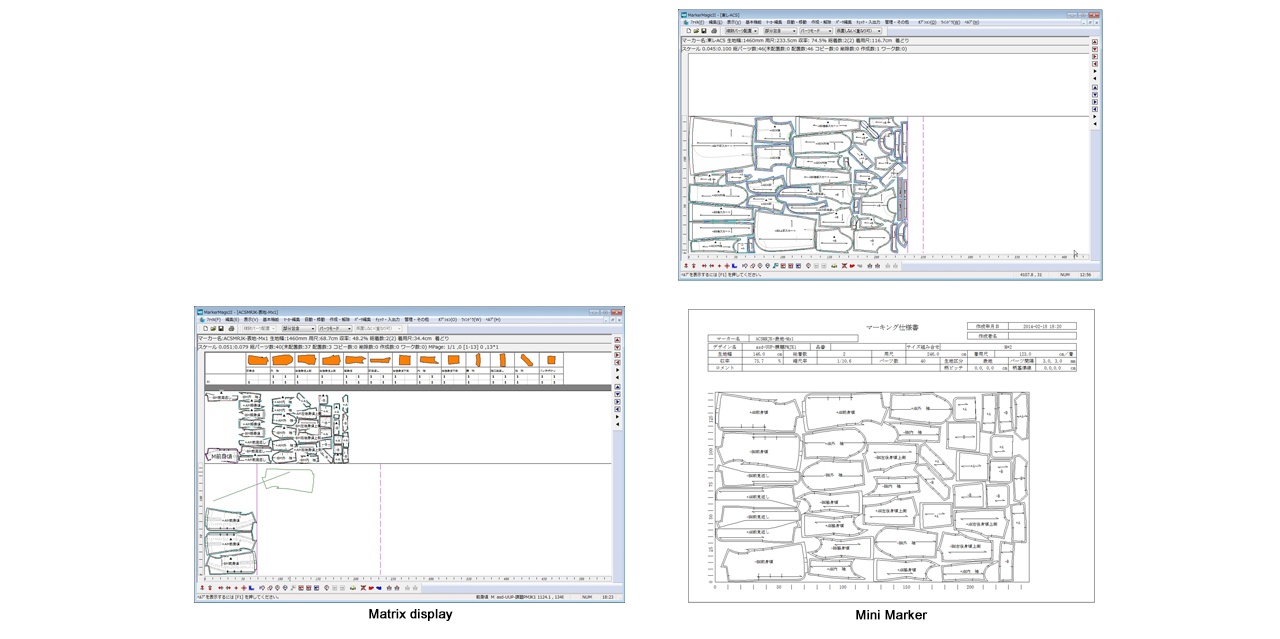The width and height of the screenshot is (1280, 639).
Task: Open the 部分空余 dropdown in the Matrix display window
Action: click(298, 328)
